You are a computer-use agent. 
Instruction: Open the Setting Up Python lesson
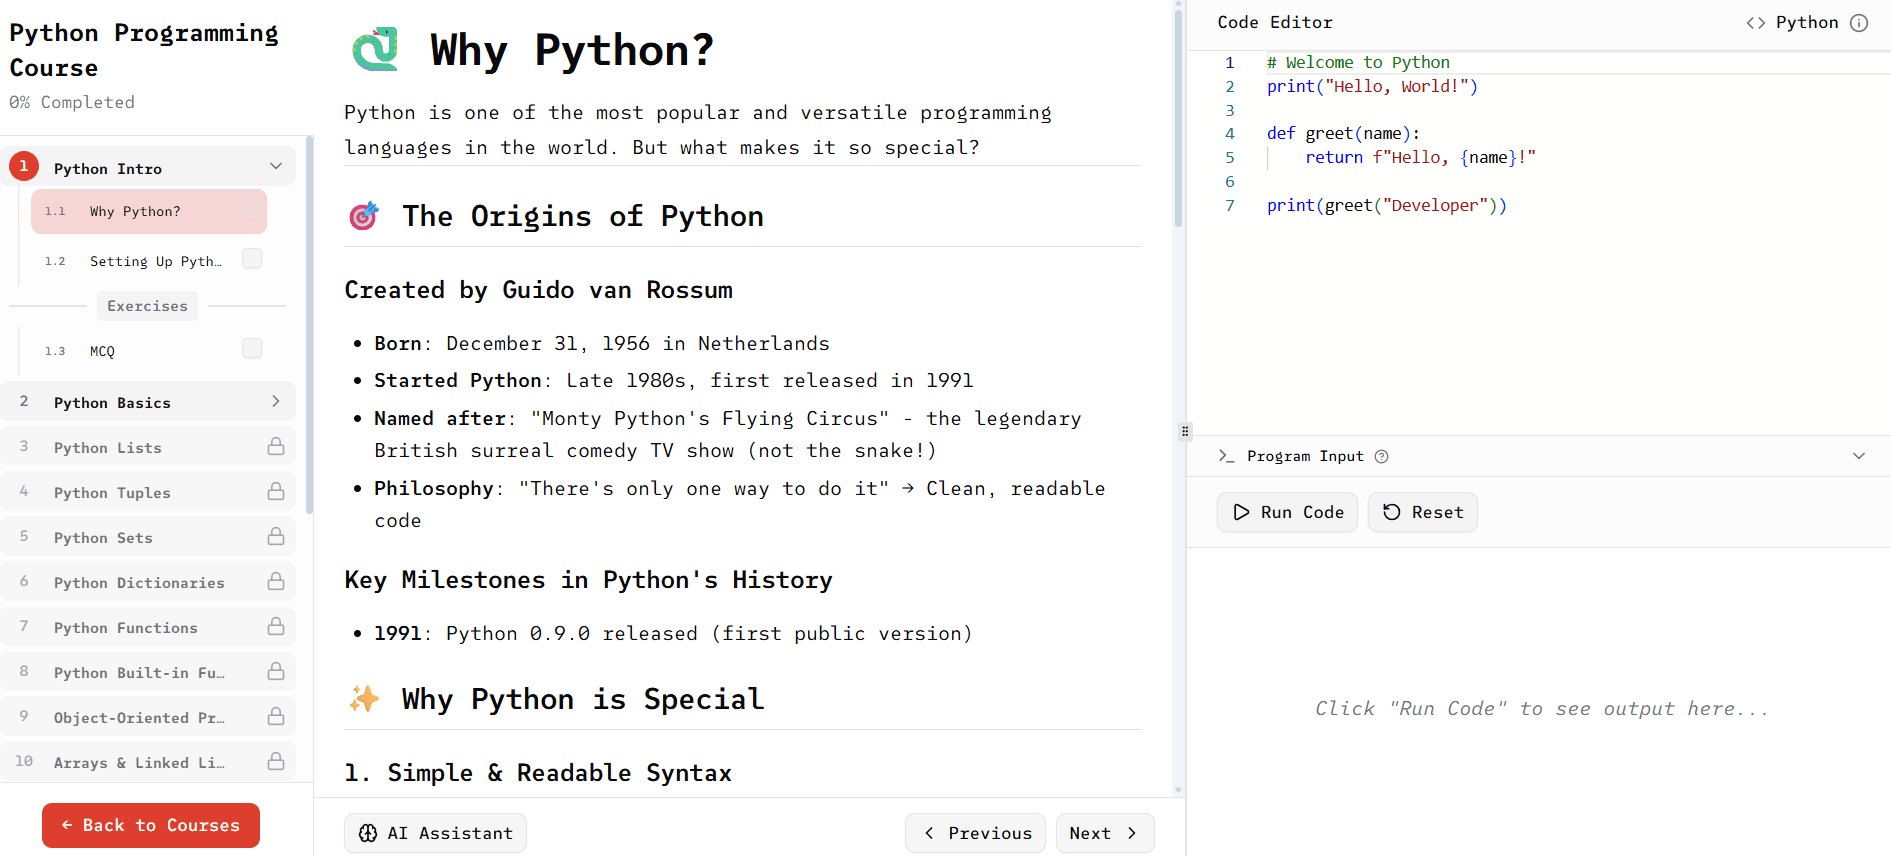coord(155,261)
